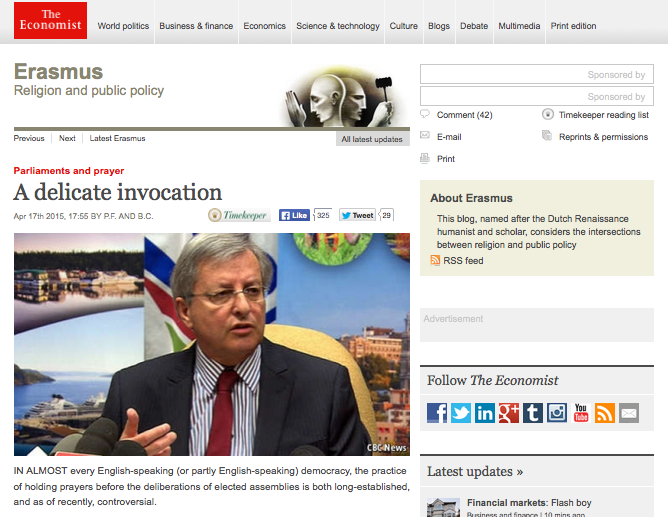This screenshot has height=517, width=668.
Task: Click The Economist logo
Action: coord(51,20)
